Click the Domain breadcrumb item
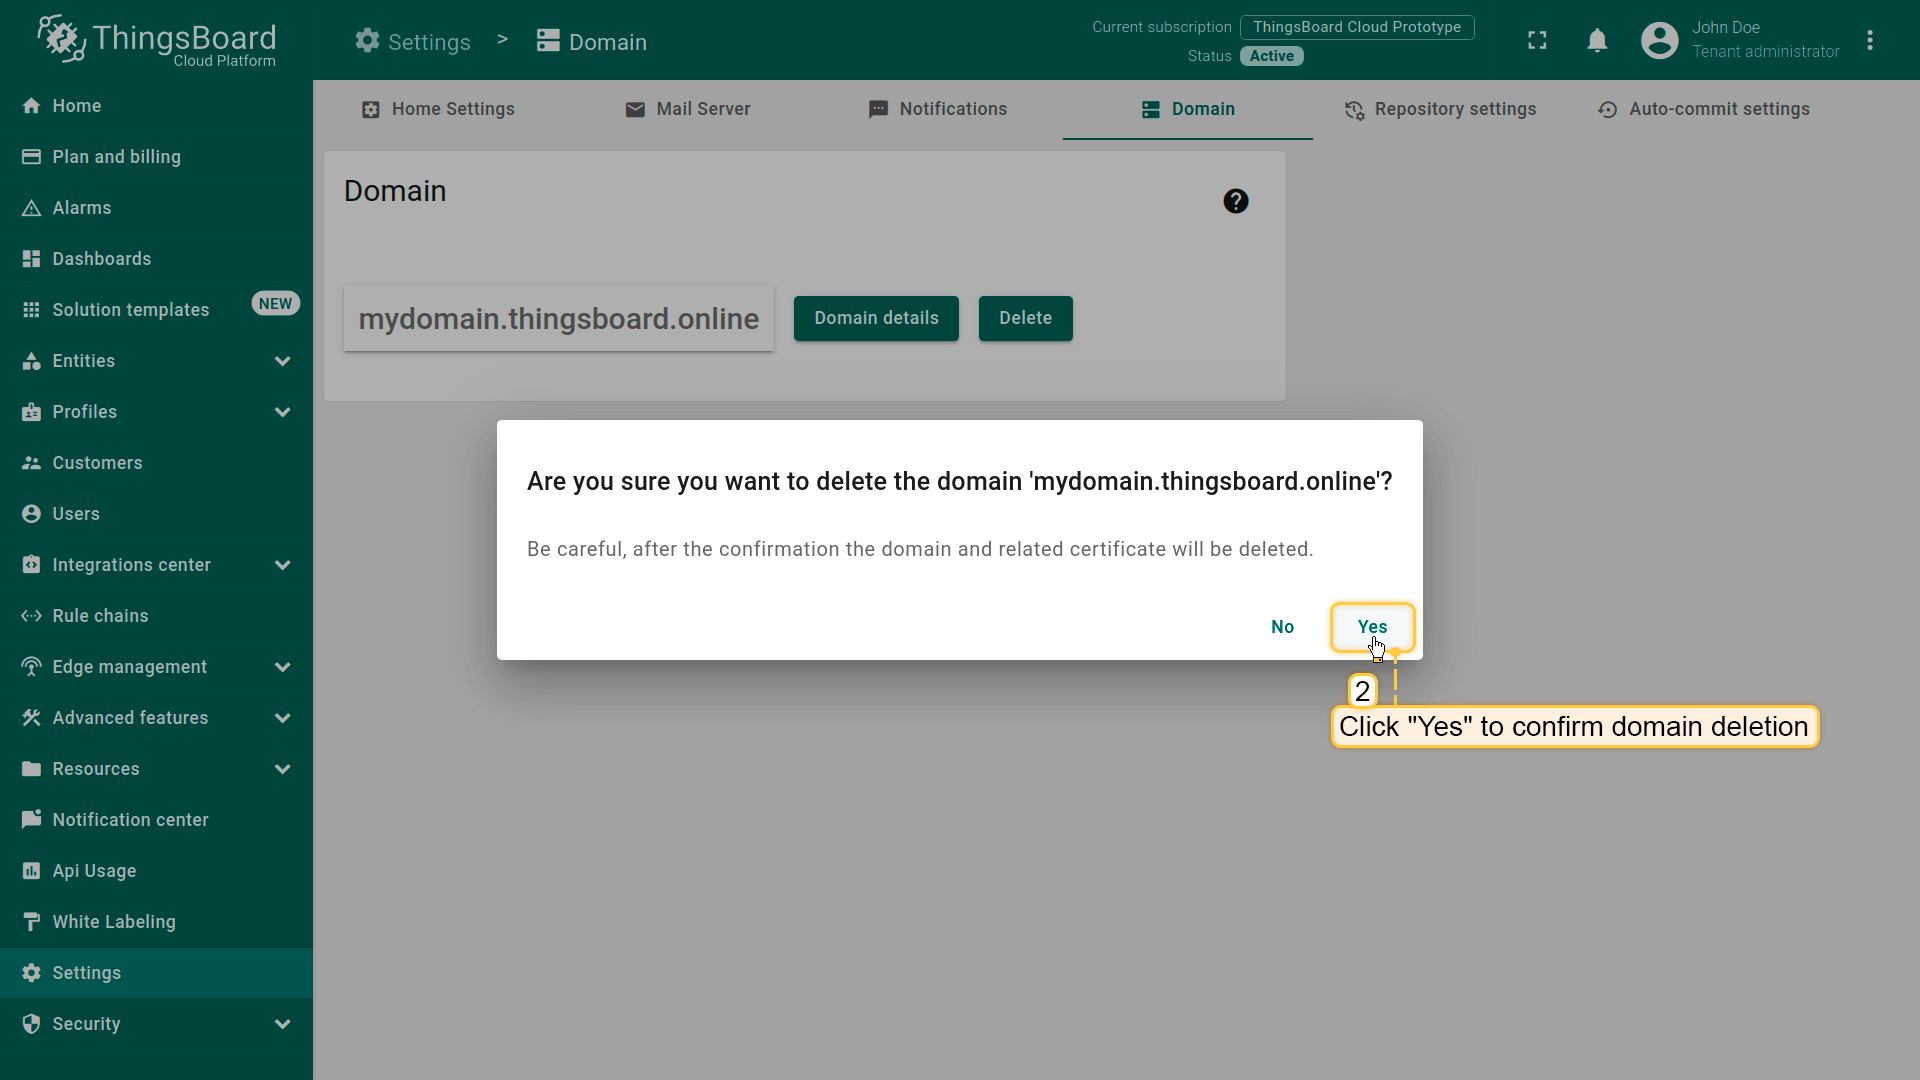 click(x=591, y=41)
